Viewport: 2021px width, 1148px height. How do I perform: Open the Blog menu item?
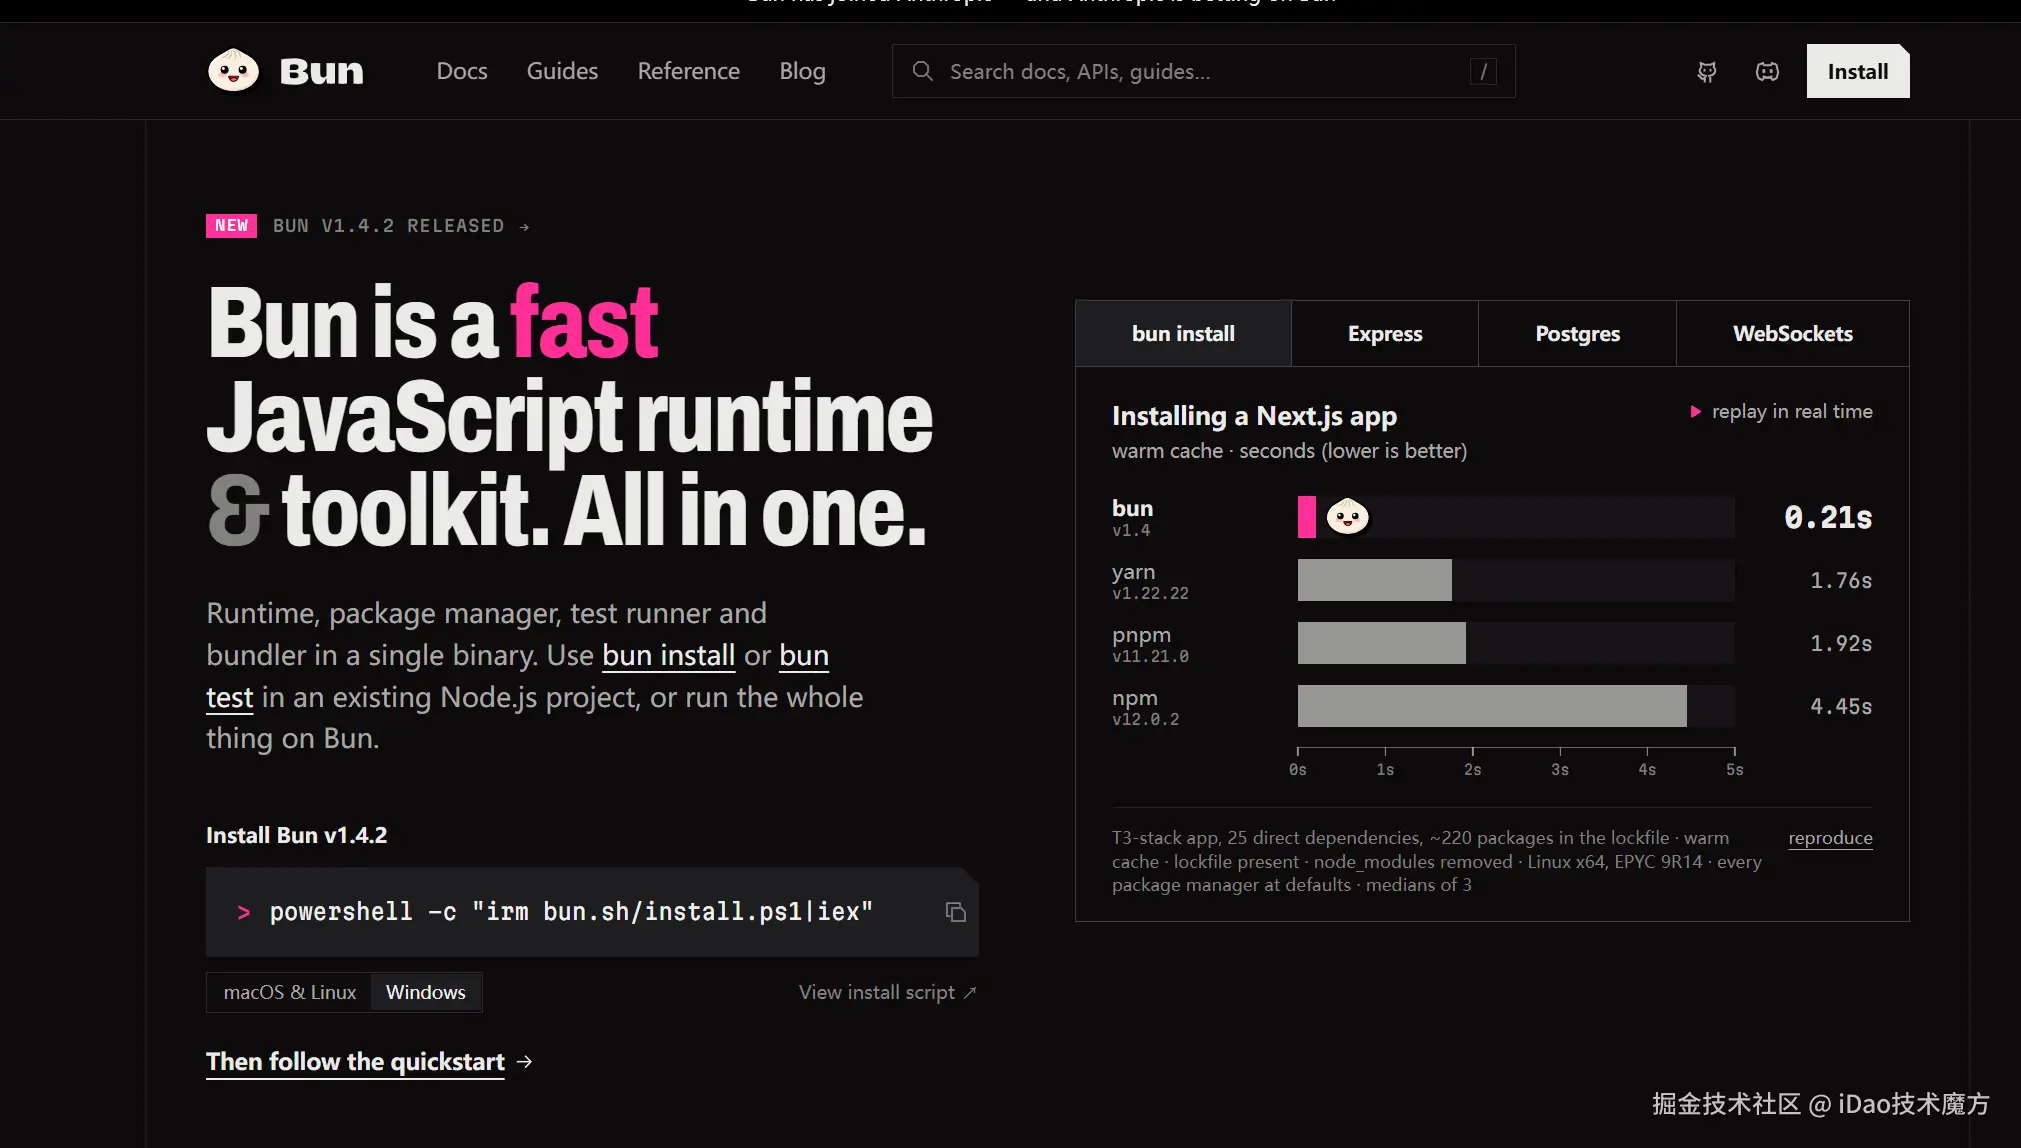pos(803,71)
